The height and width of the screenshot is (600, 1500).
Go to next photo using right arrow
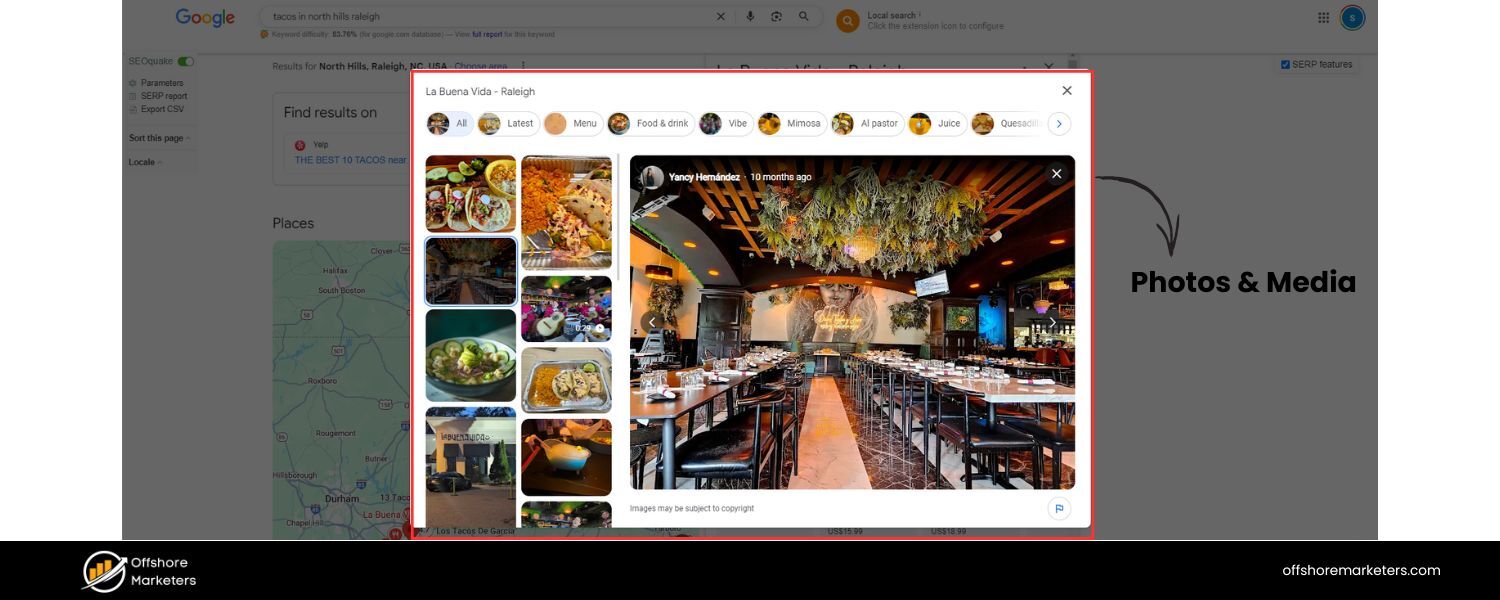(x=1051, y=322)
